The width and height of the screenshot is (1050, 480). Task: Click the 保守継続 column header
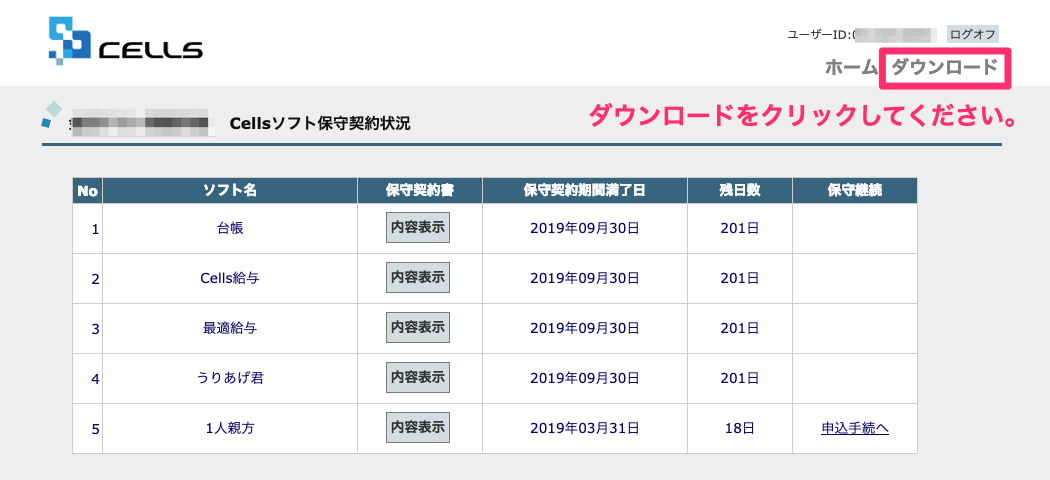(854, 191)
